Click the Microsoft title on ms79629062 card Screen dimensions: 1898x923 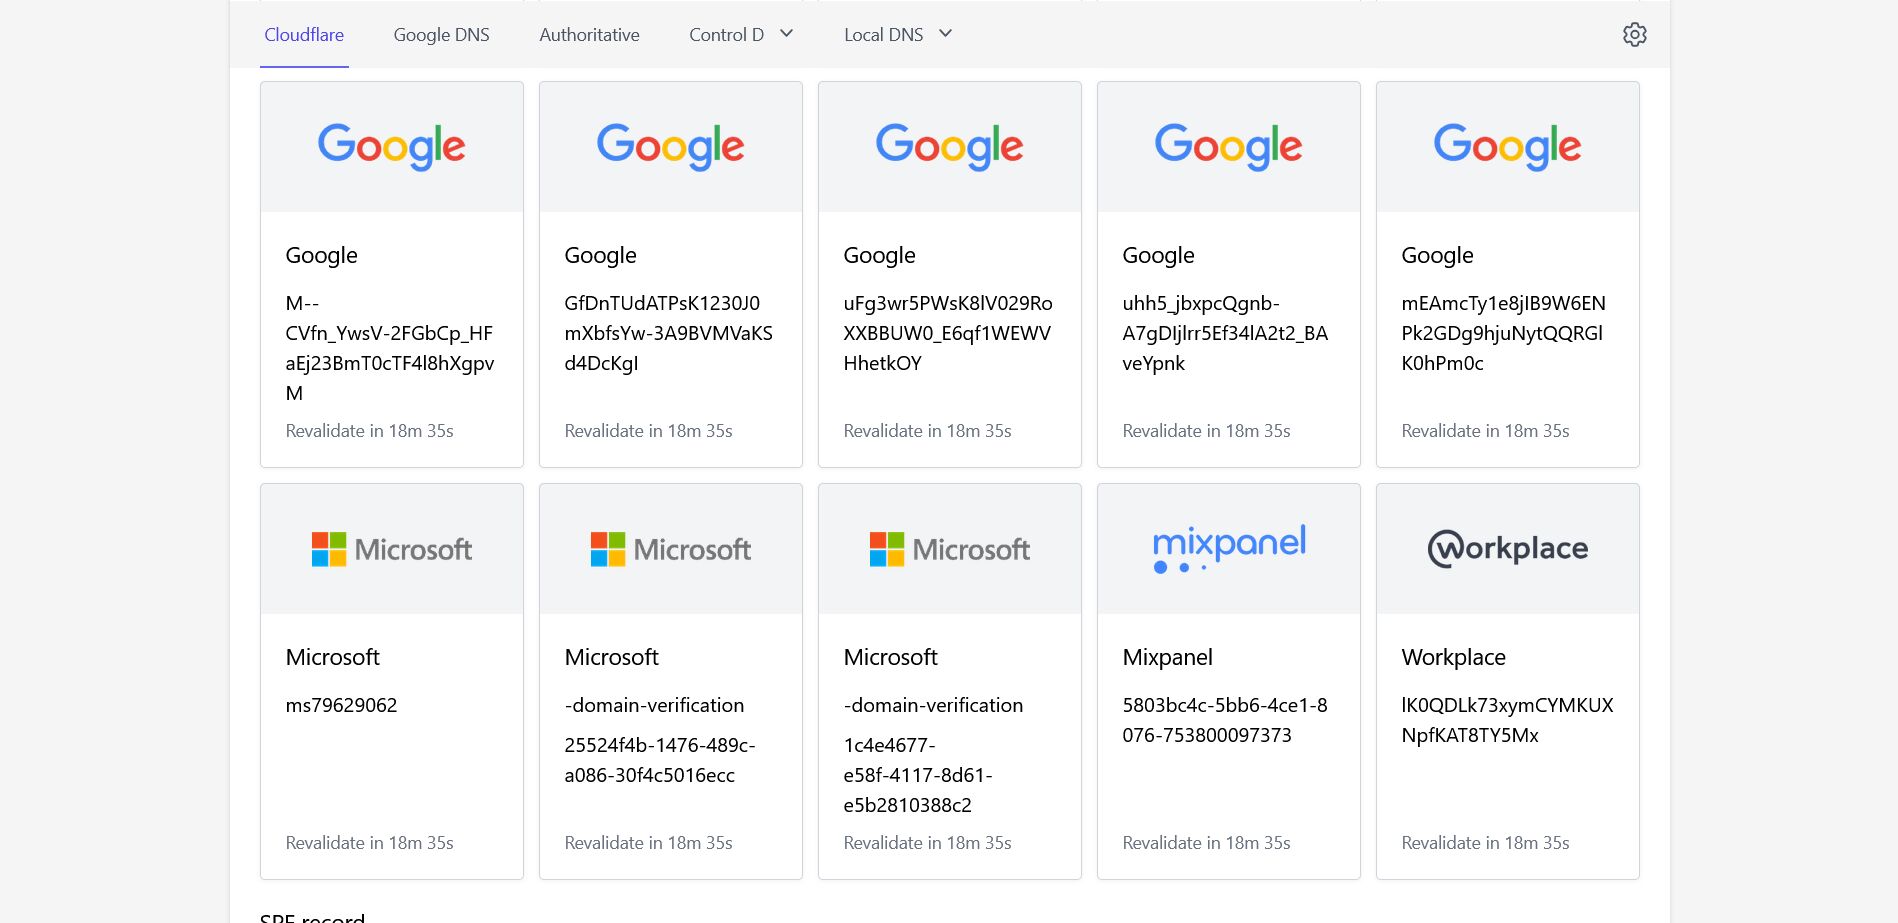pos(332,657)
